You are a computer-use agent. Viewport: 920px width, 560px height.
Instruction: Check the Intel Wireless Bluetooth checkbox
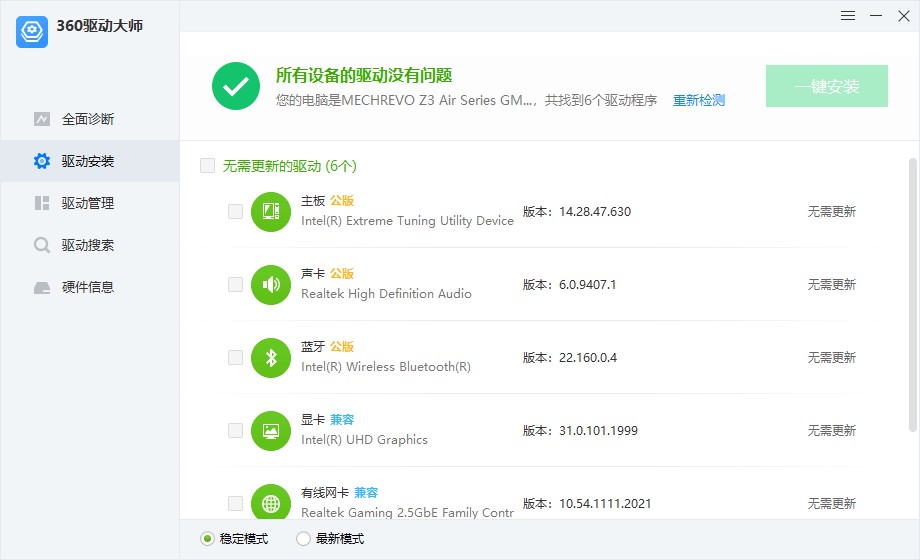tap(235, 357)
